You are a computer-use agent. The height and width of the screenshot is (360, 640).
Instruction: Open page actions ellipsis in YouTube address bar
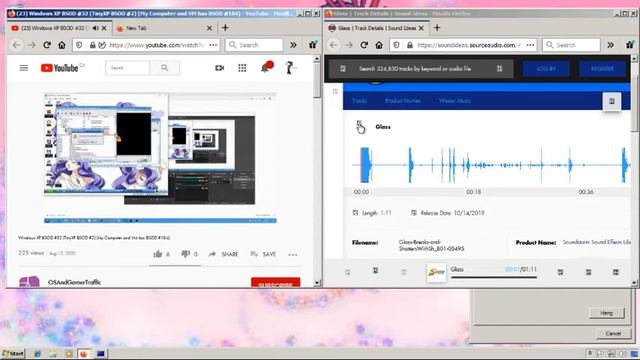click(x=213, y=45)
